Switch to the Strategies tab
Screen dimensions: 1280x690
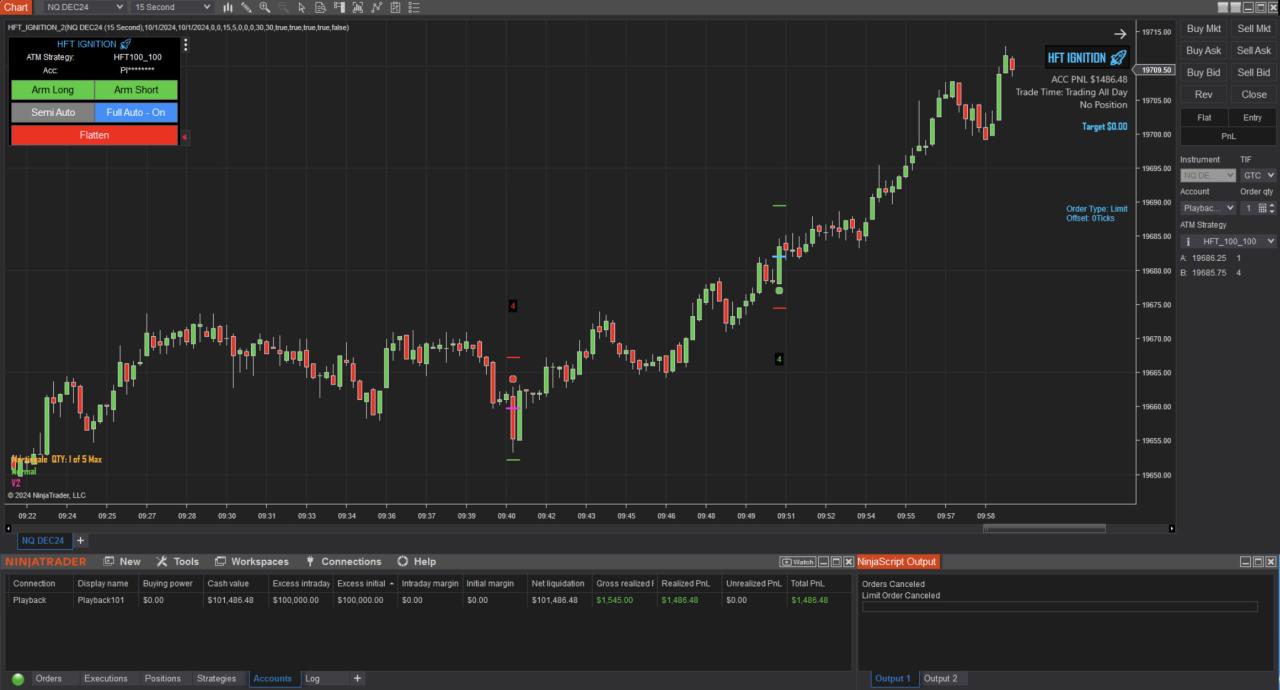pyautogui.click(x=216, y=679)
